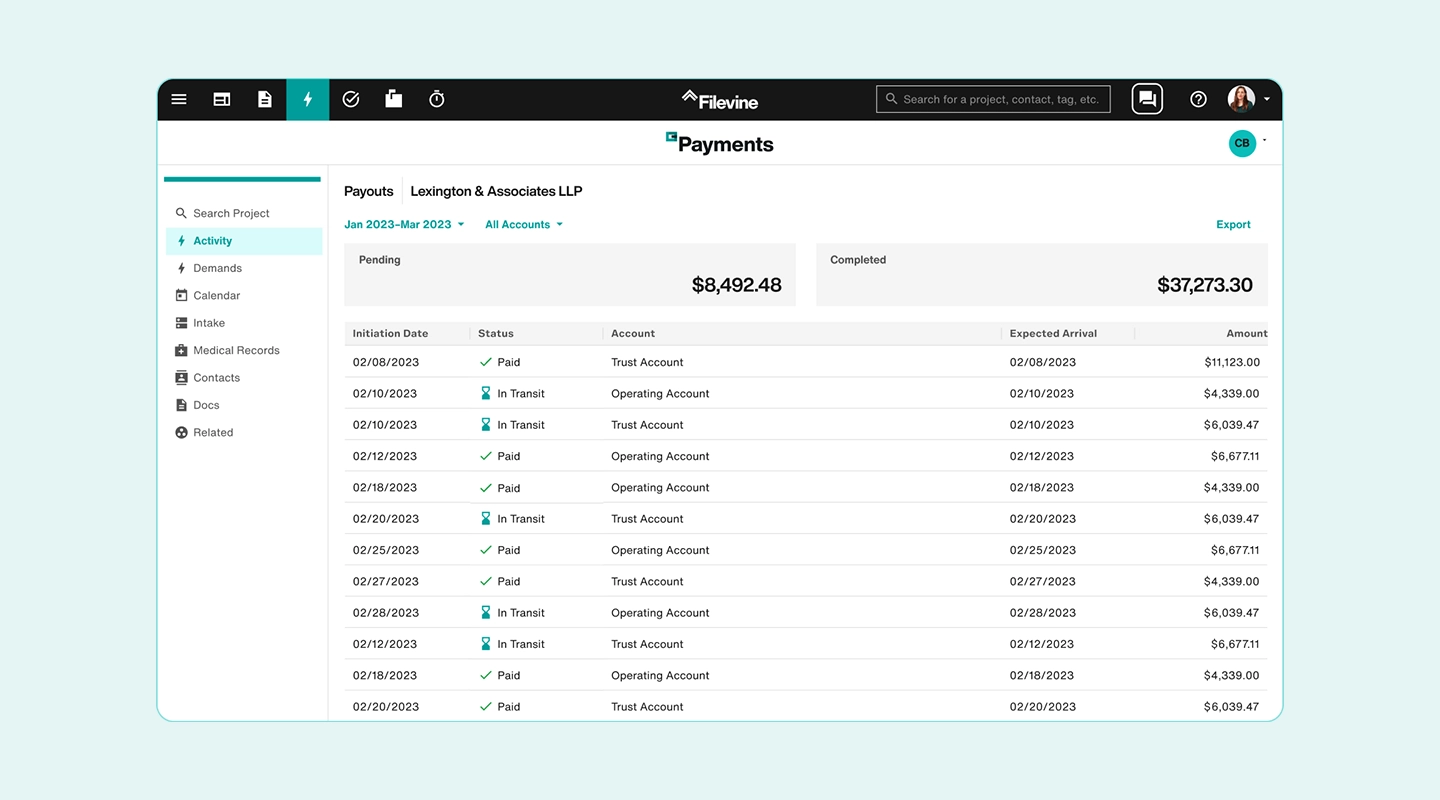Click Trust Account in 02/27/2023 row

(647, 581)
